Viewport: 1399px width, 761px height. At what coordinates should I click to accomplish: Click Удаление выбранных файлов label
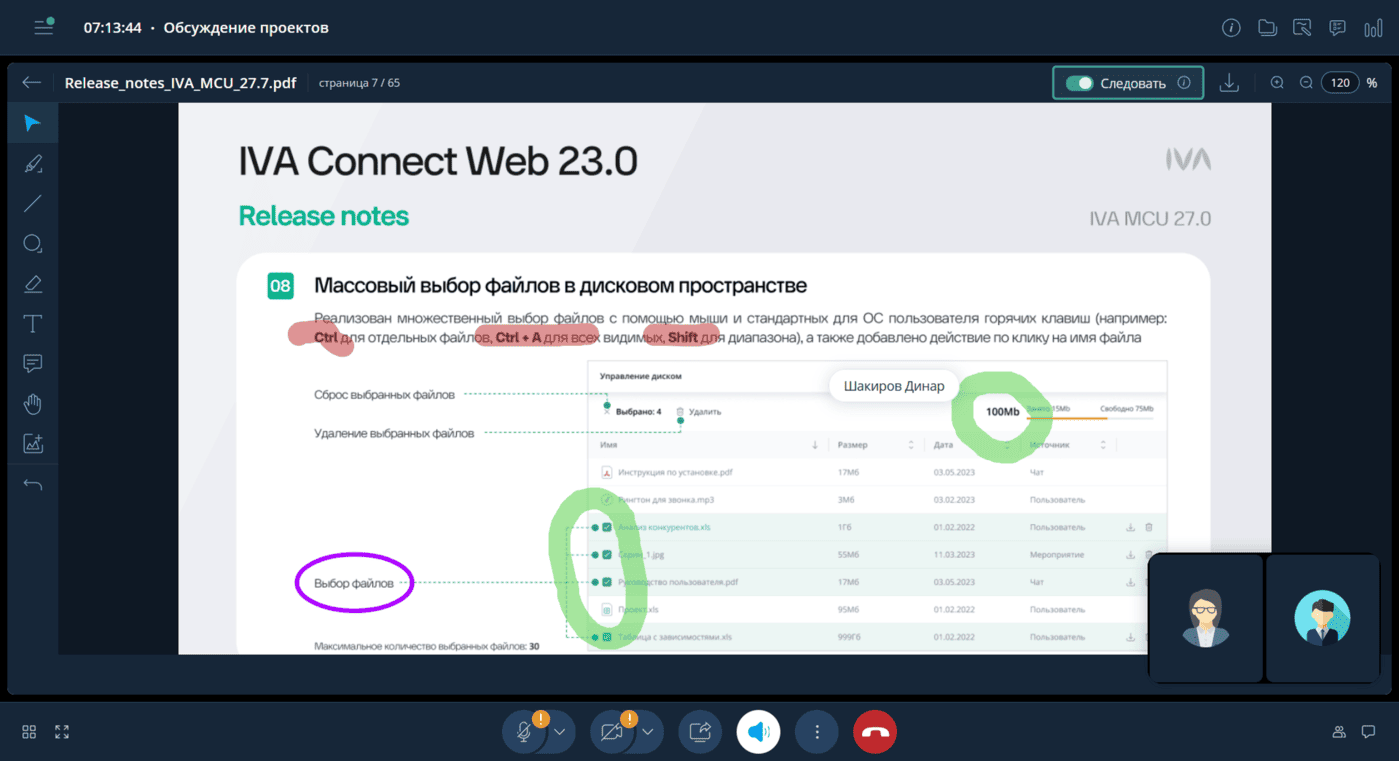[394, 433]
